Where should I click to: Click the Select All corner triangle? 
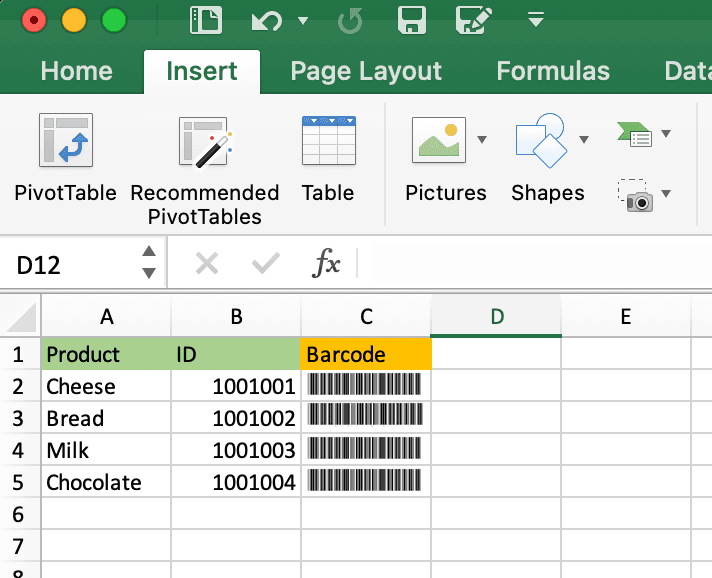(21, 317)
